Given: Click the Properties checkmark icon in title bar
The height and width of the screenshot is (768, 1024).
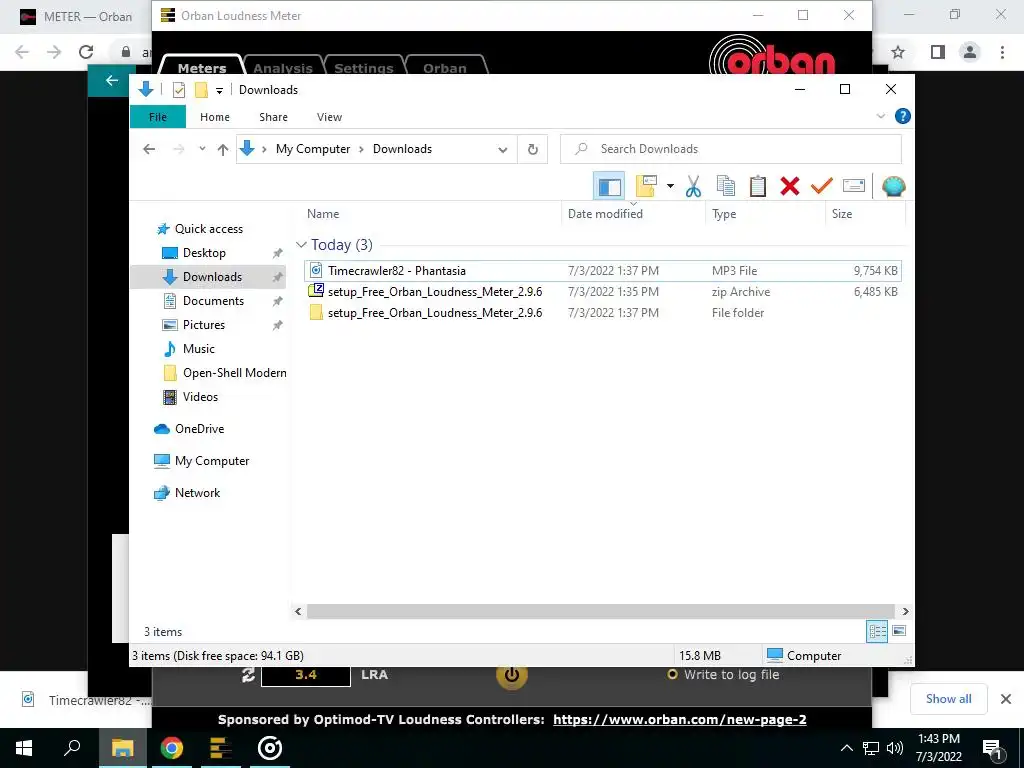Looking at the screenshot, I should [x=179, y=90].
